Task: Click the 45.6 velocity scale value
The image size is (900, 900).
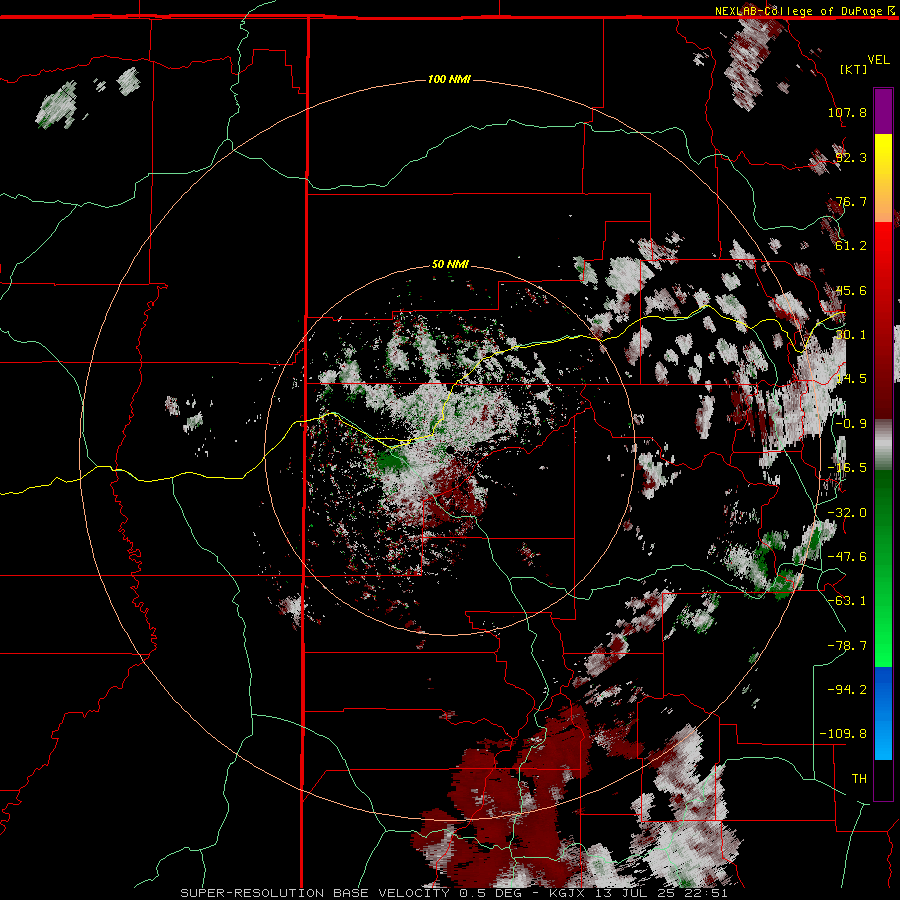Action: click(x=851, y=290)
